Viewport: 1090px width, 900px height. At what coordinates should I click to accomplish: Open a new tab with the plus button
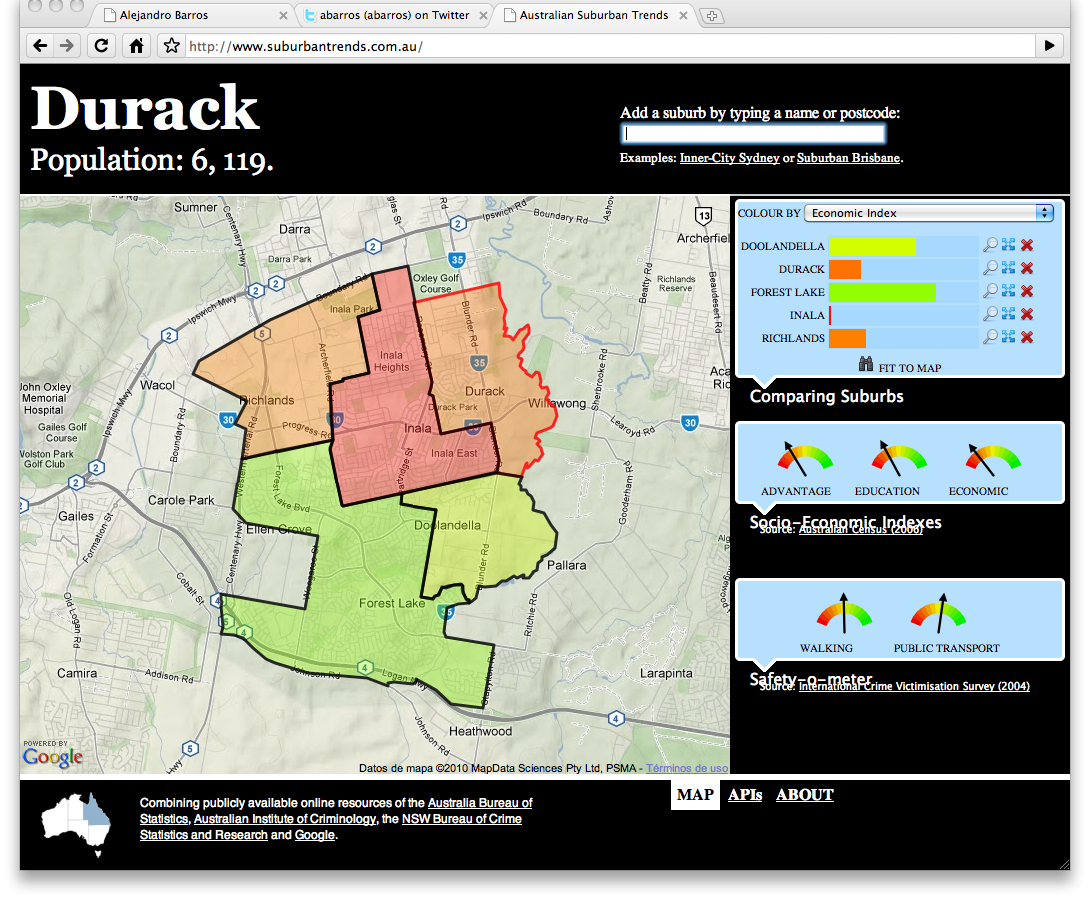click(712, 16)
